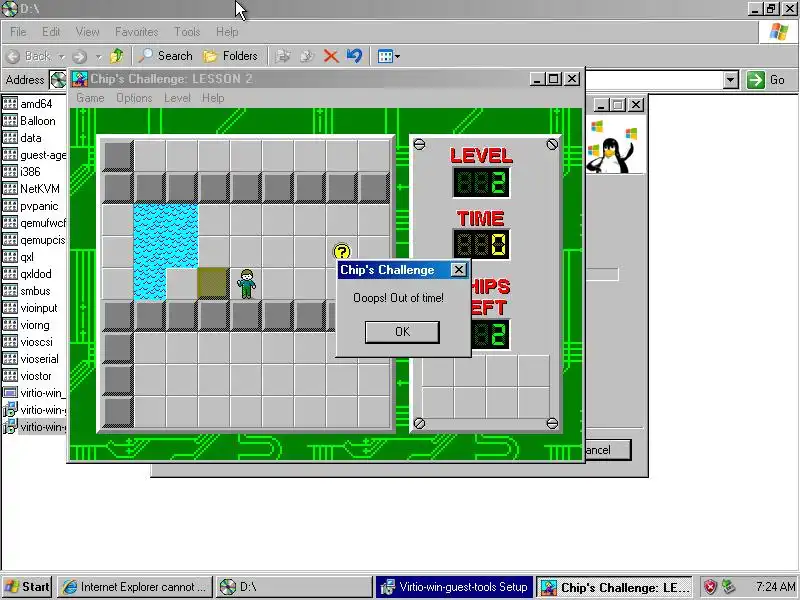The height and width of the screenshot is (600, 800).
Task: Click the Move To toolbar icon
Action: point(283,56)
